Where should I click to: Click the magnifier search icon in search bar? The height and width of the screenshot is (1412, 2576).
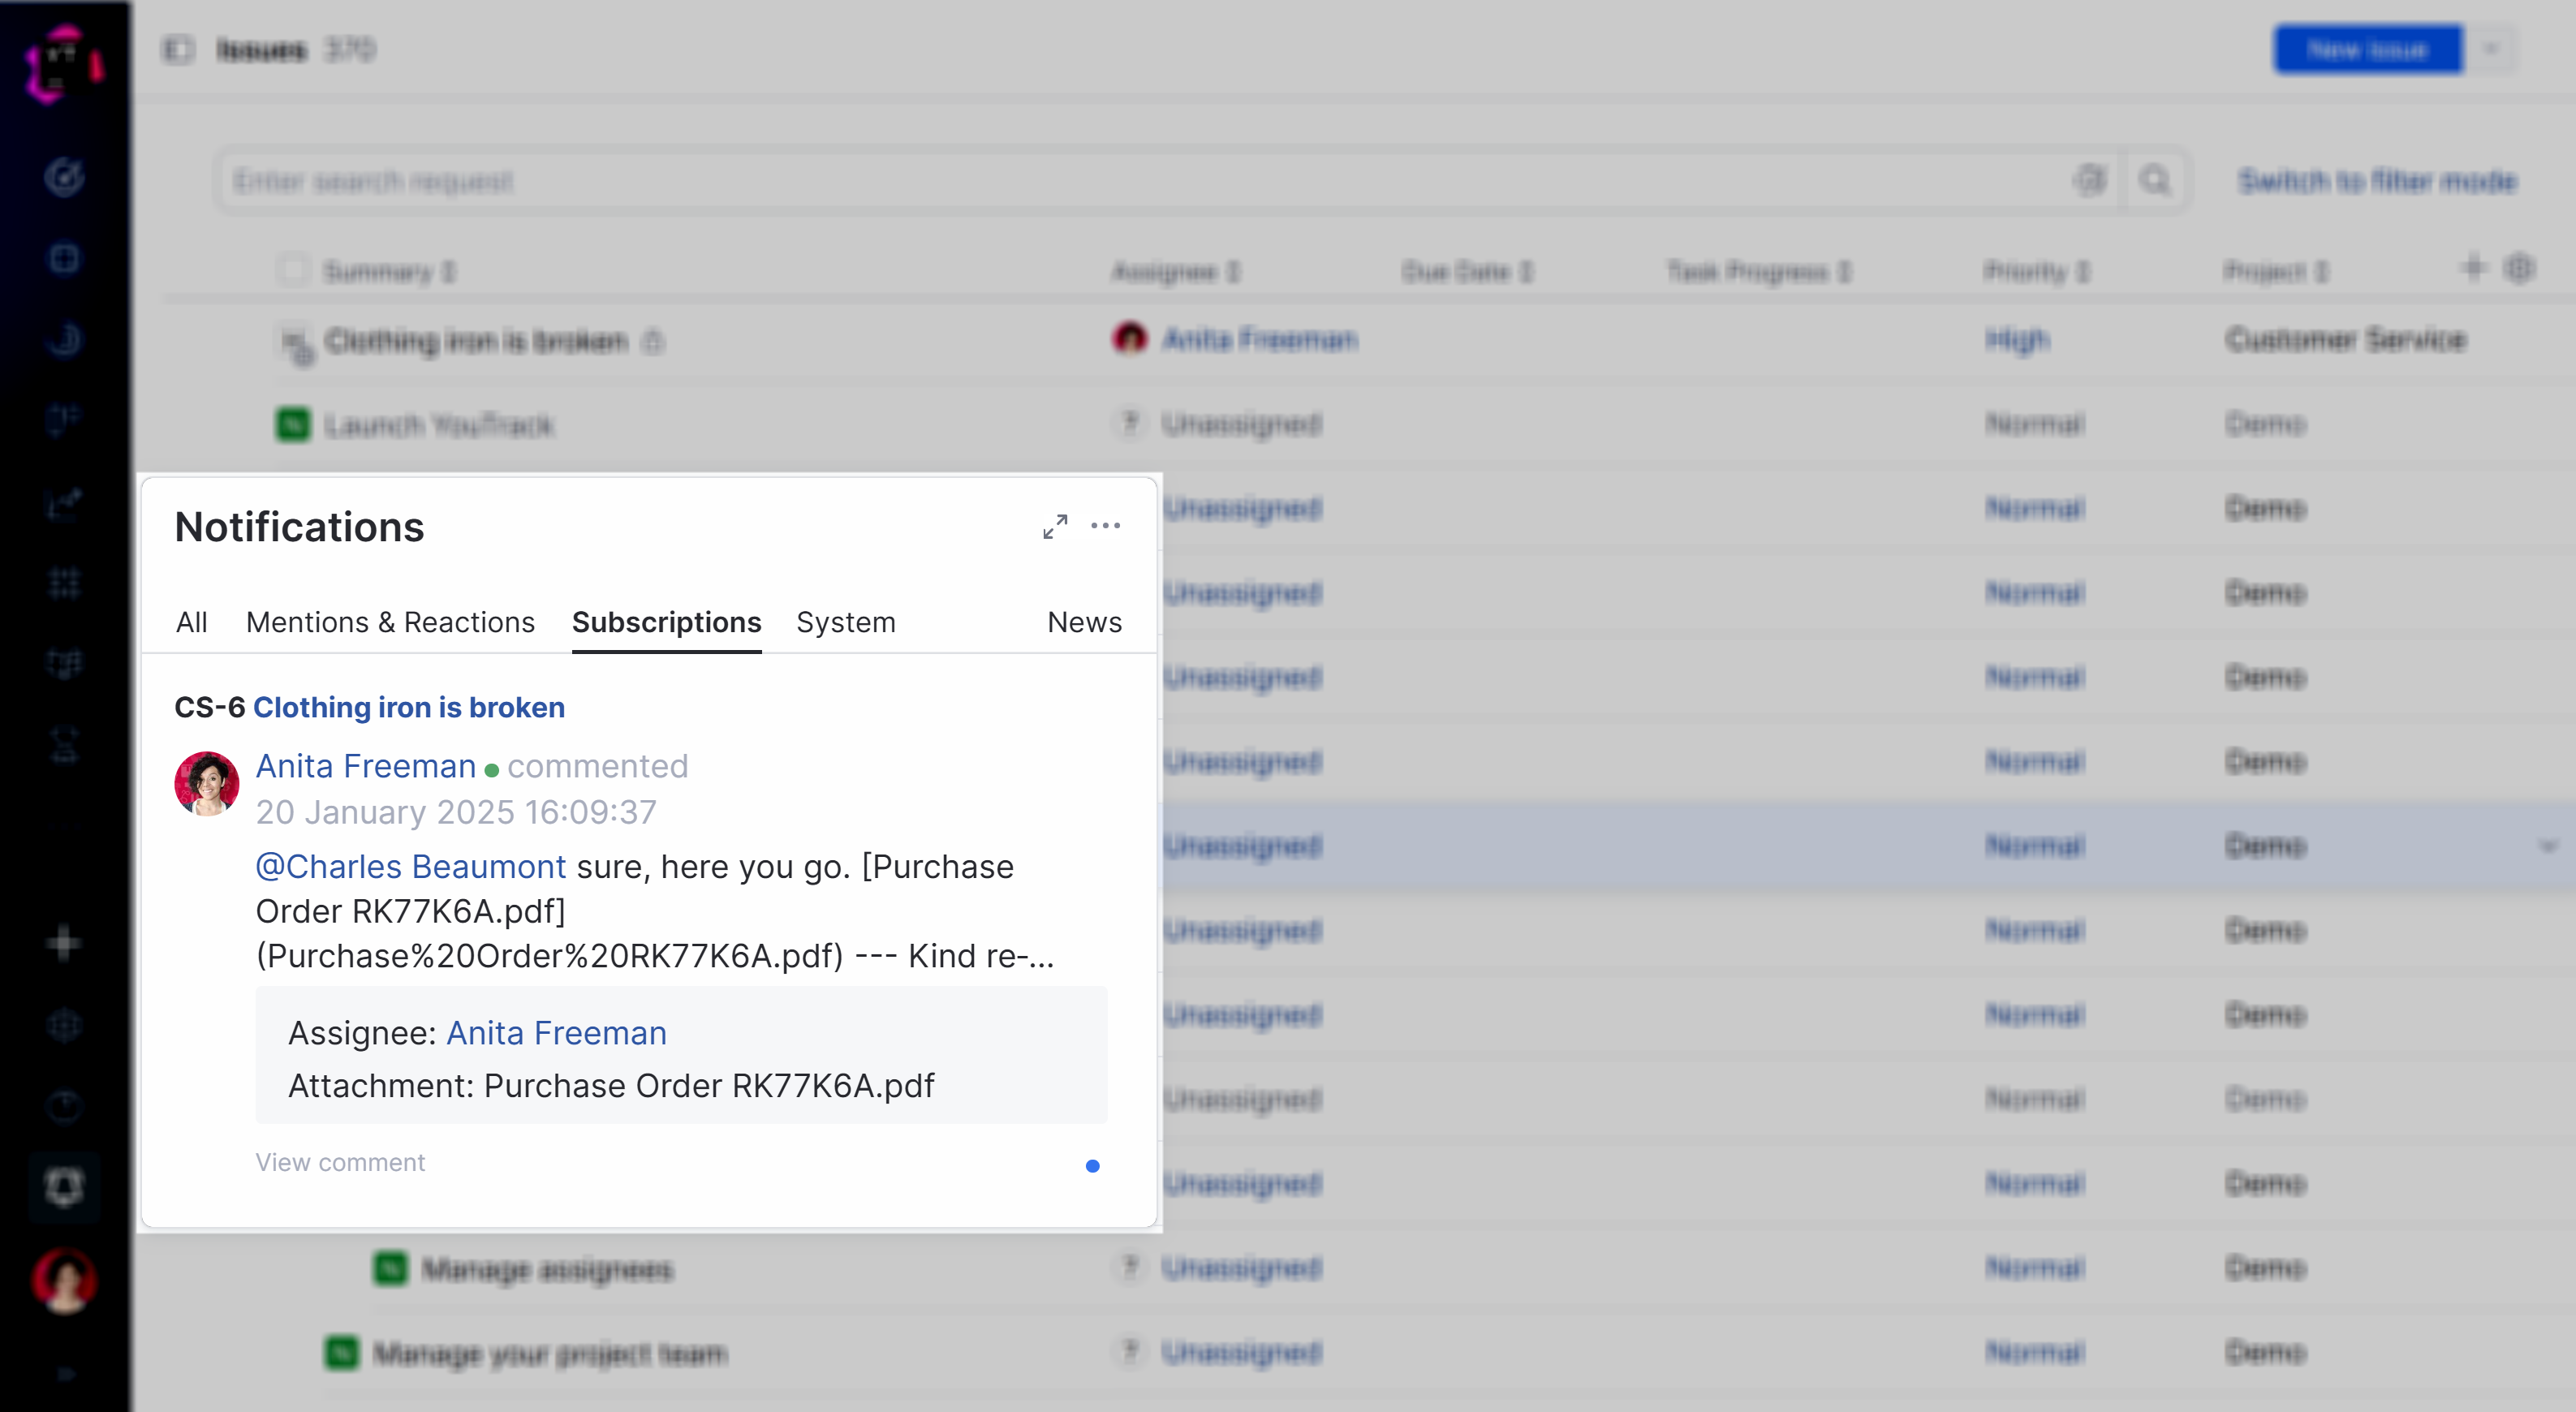[x=2154, y=180]
